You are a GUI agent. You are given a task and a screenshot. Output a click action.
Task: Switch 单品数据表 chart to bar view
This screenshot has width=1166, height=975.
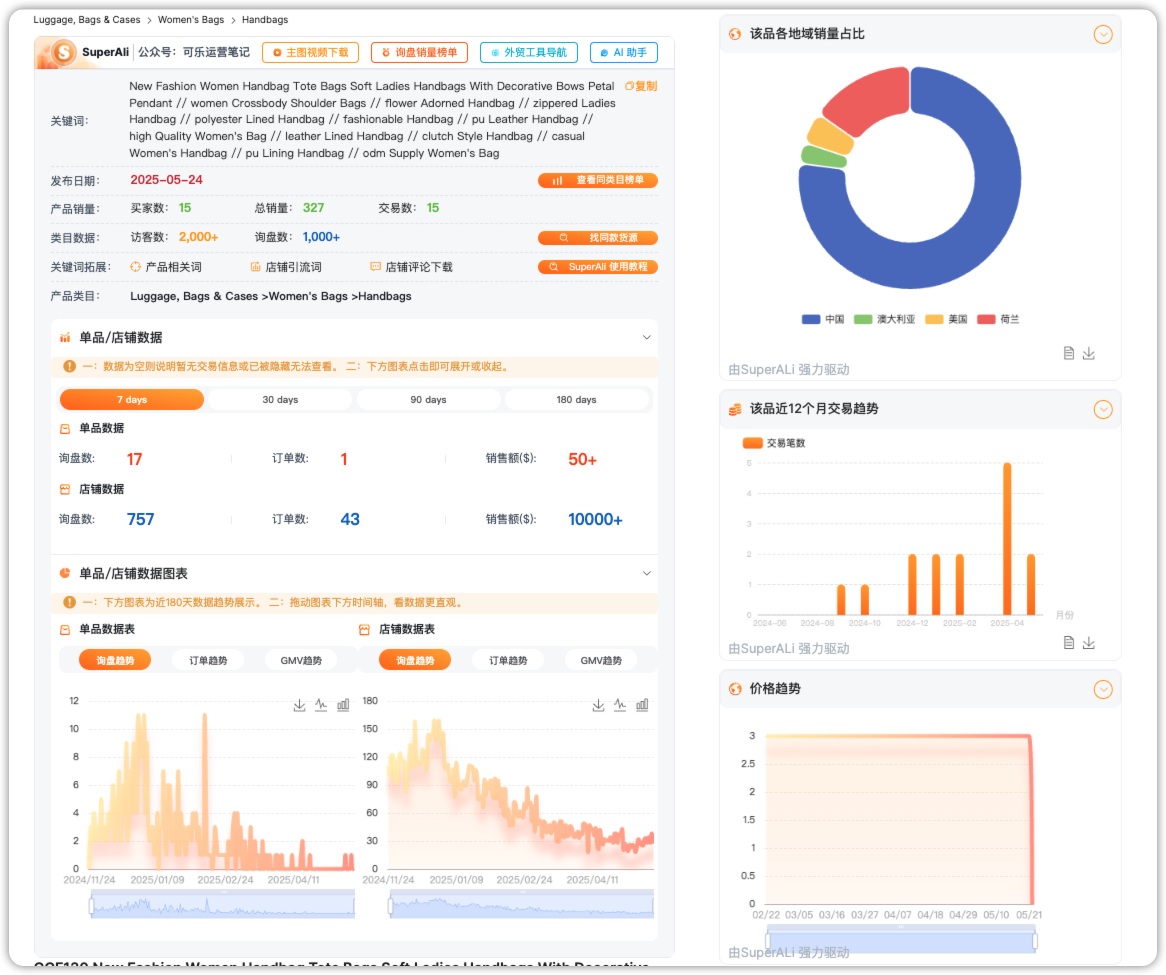[x=343, y=705]
